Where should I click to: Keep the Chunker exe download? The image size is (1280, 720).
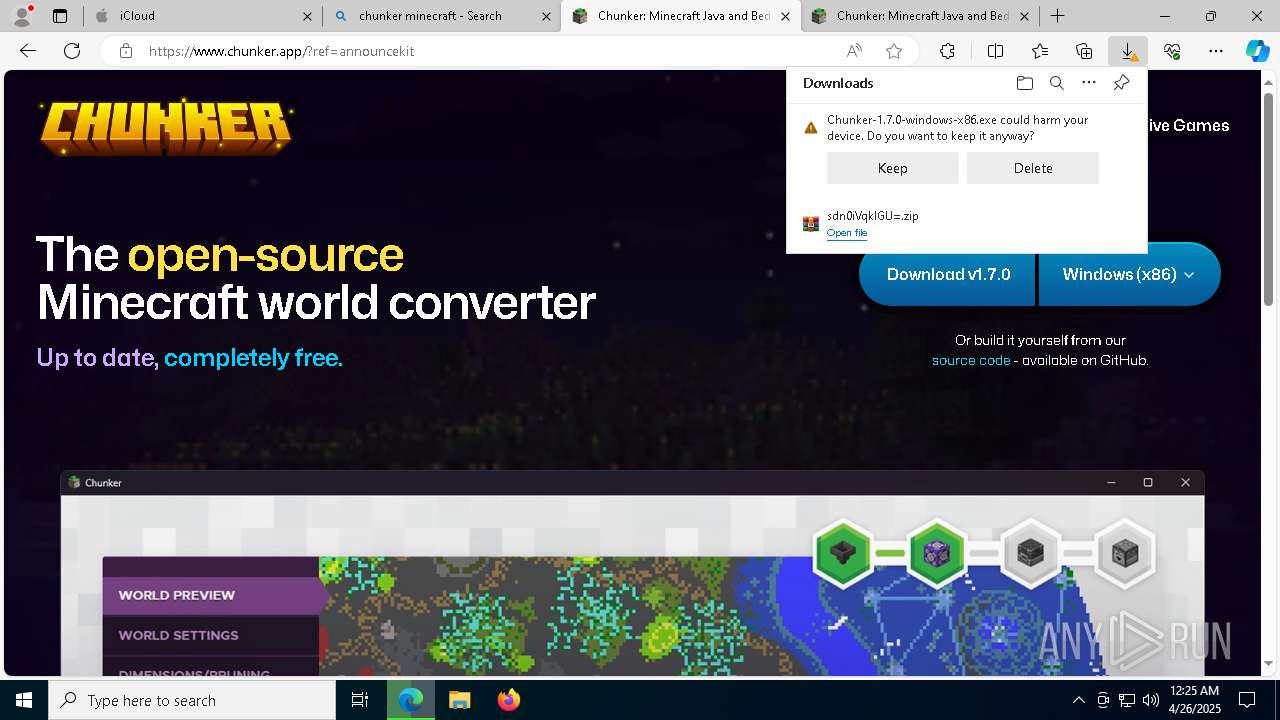(x=893, y=168)
